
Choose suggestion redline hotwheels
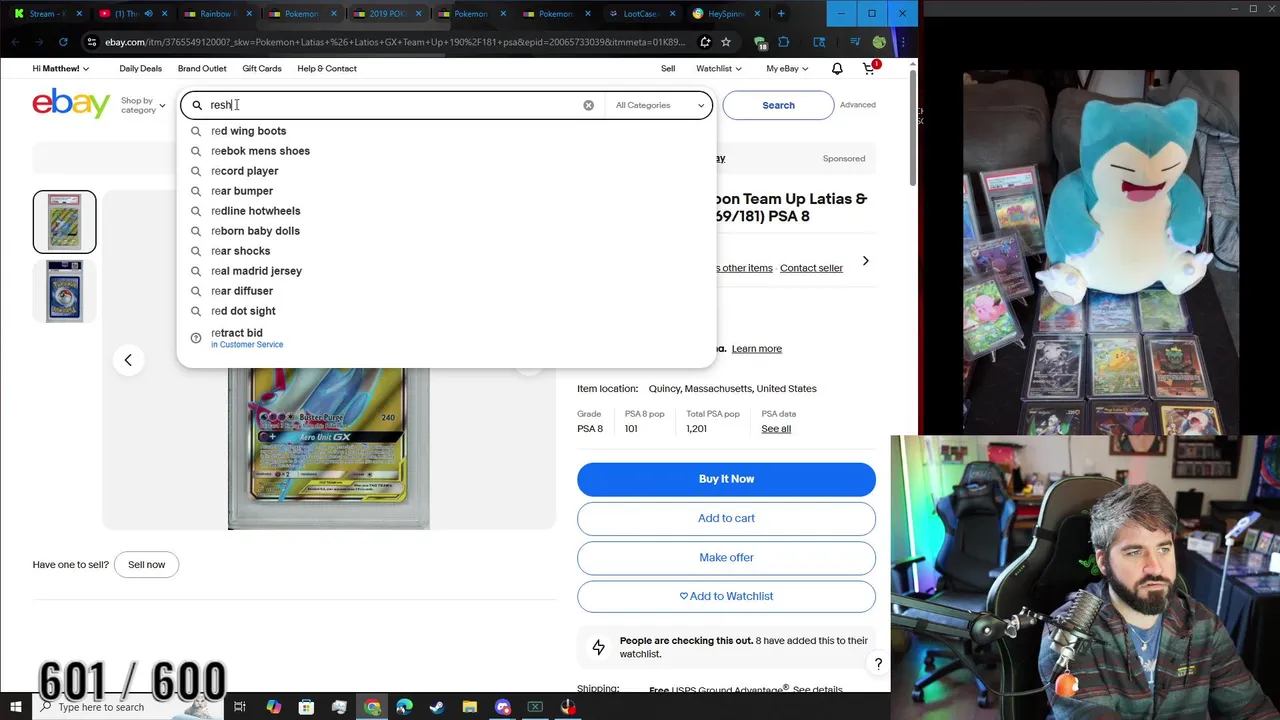[x=447, y=211]
